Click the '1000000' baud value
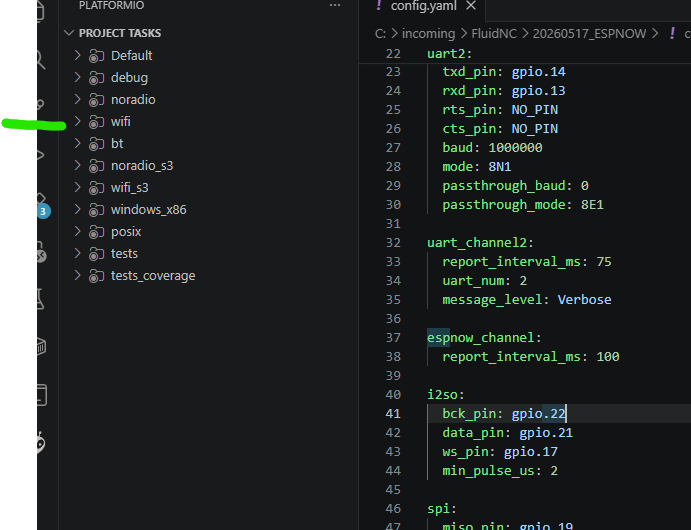Screen dimensions: 691x530 tap(515, 148)
